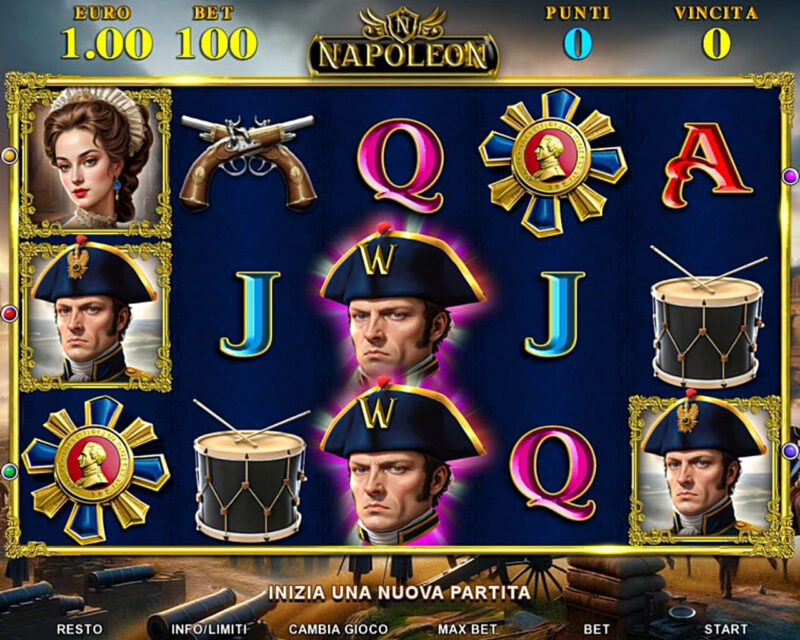Select the medal symbol in top row
The width and height of the screenshot is (800, 640).
tap(553, 162)
